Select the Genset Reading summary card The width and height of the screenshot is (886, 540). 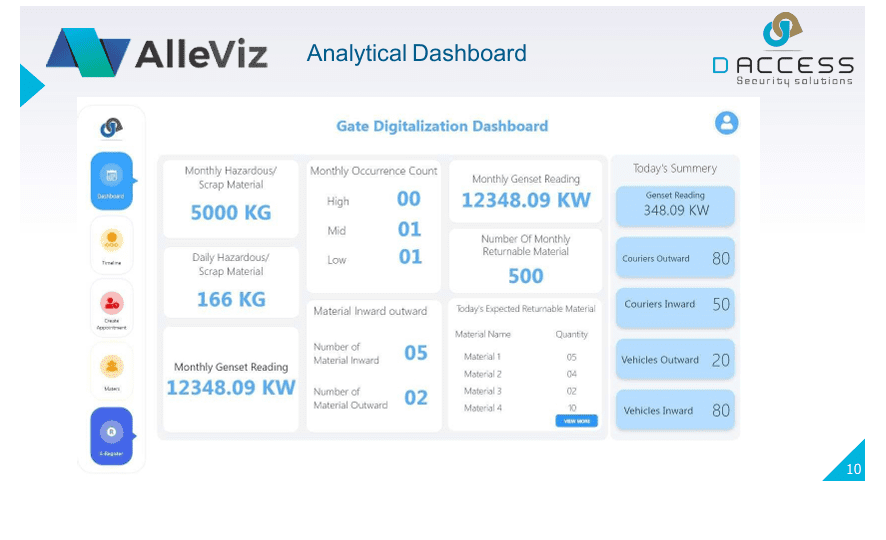[675, 205]
